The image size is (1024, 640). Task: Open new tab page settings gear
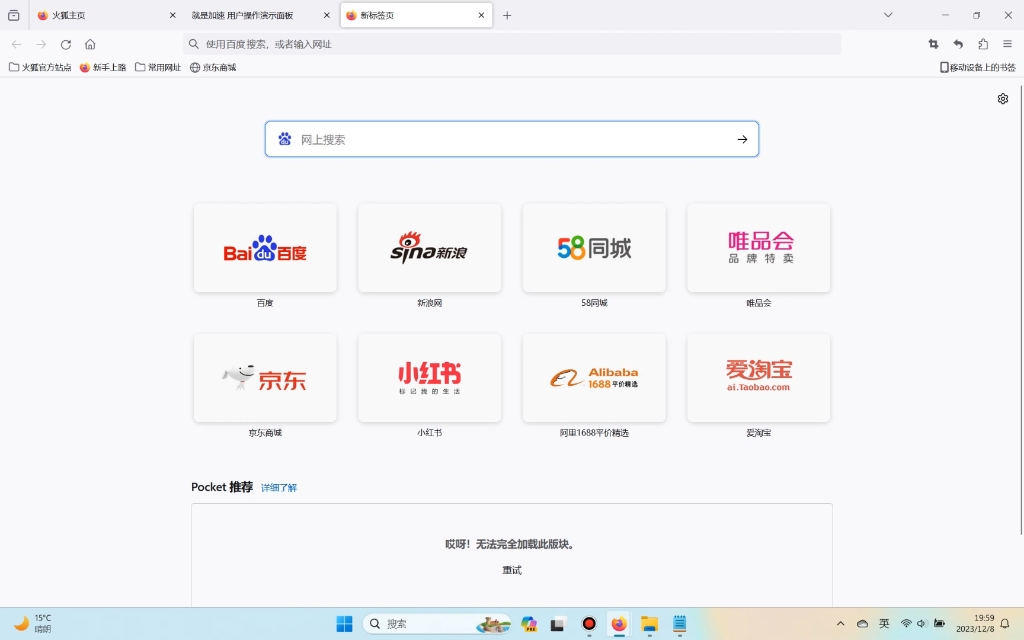[x=1002, y=99]
